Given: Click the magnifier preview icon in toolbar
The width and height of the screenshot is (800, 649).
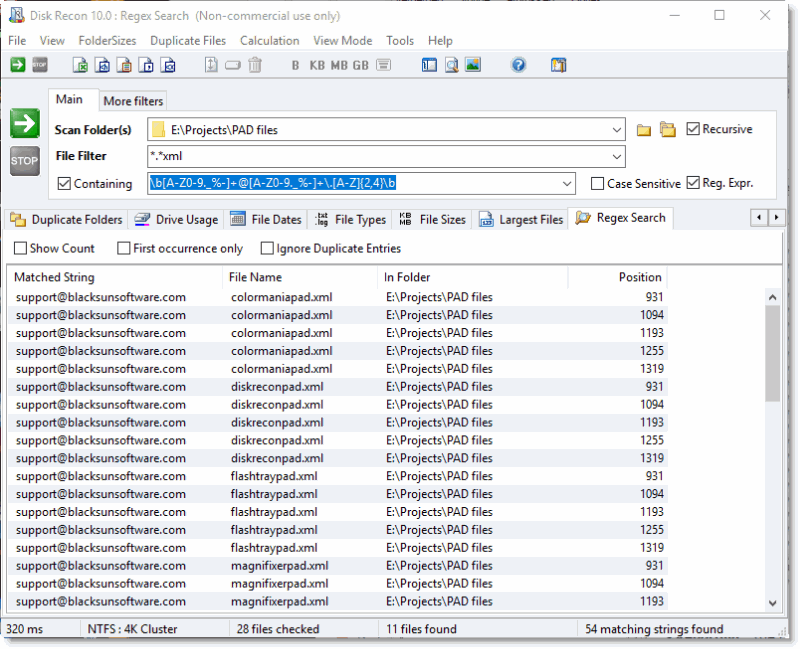Looking at the screenshot, I should coord(452,65).
